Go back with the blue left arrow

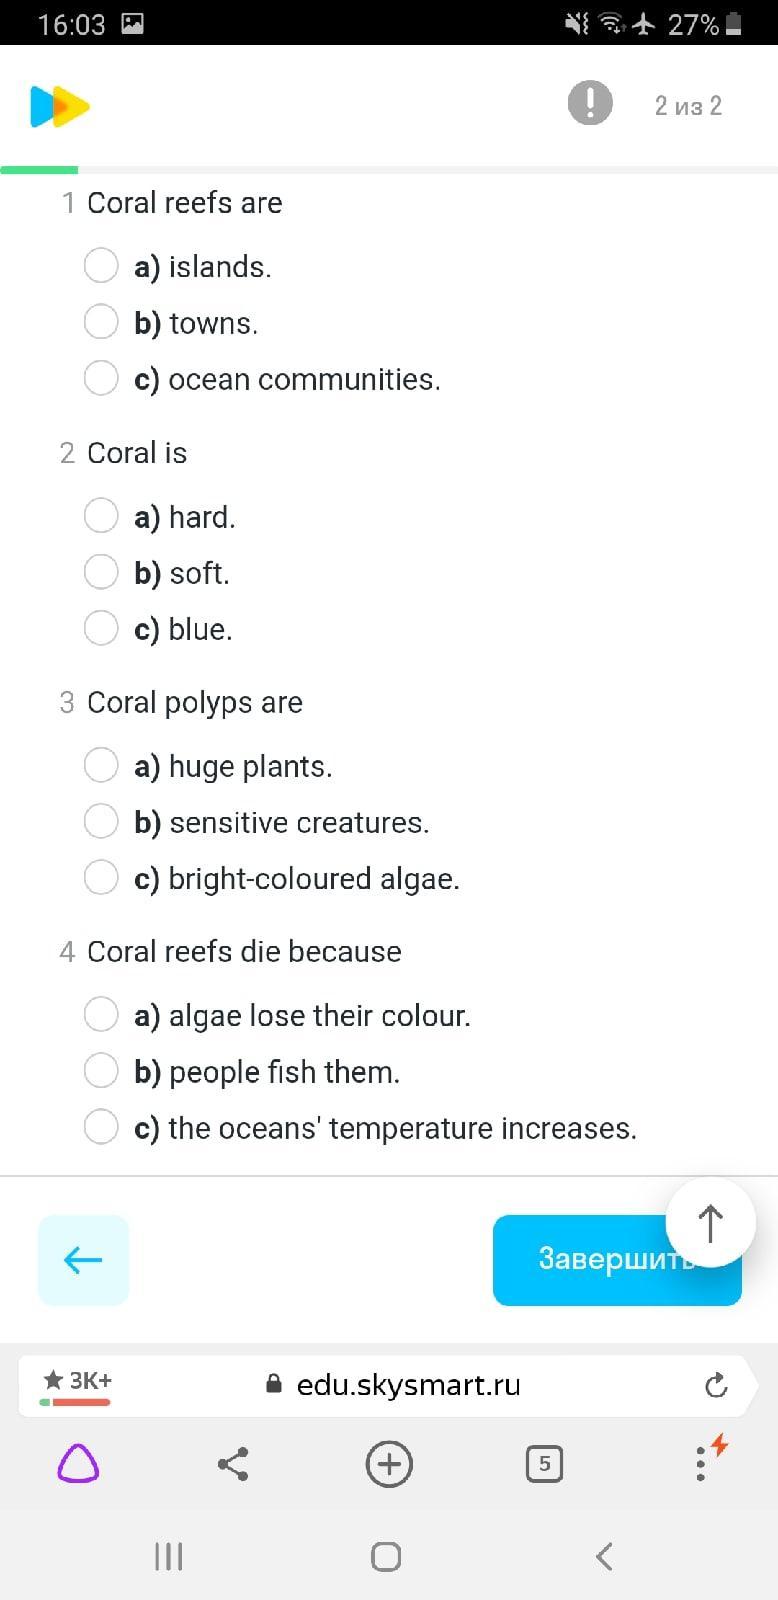pos(83,1260)
